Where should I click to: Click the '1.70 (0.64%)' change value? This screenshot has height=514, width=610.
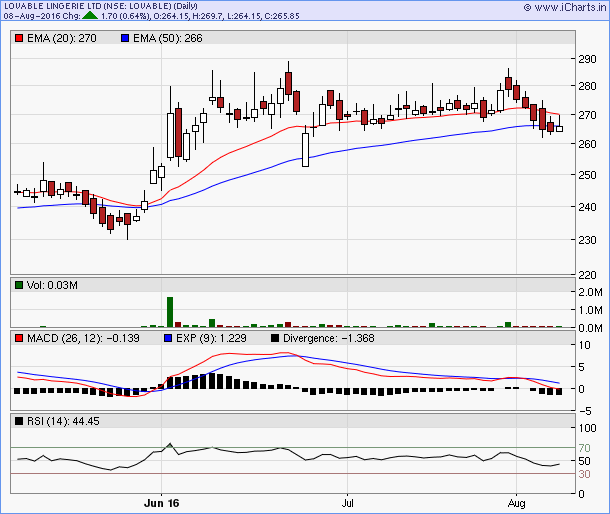click(x=125, y=16)
